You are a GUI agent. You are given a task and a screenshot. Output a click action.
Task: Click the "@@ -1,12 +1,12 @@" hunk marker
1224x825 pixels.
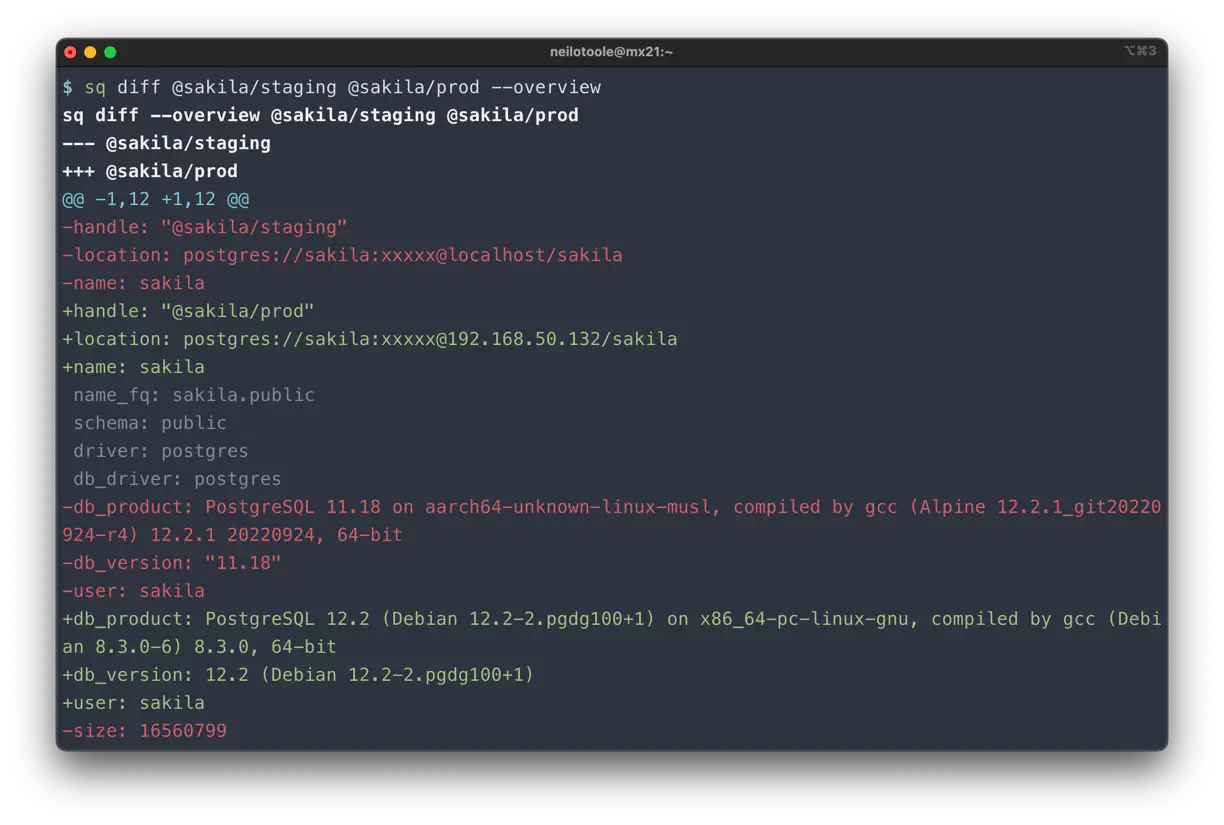(155, 199)
